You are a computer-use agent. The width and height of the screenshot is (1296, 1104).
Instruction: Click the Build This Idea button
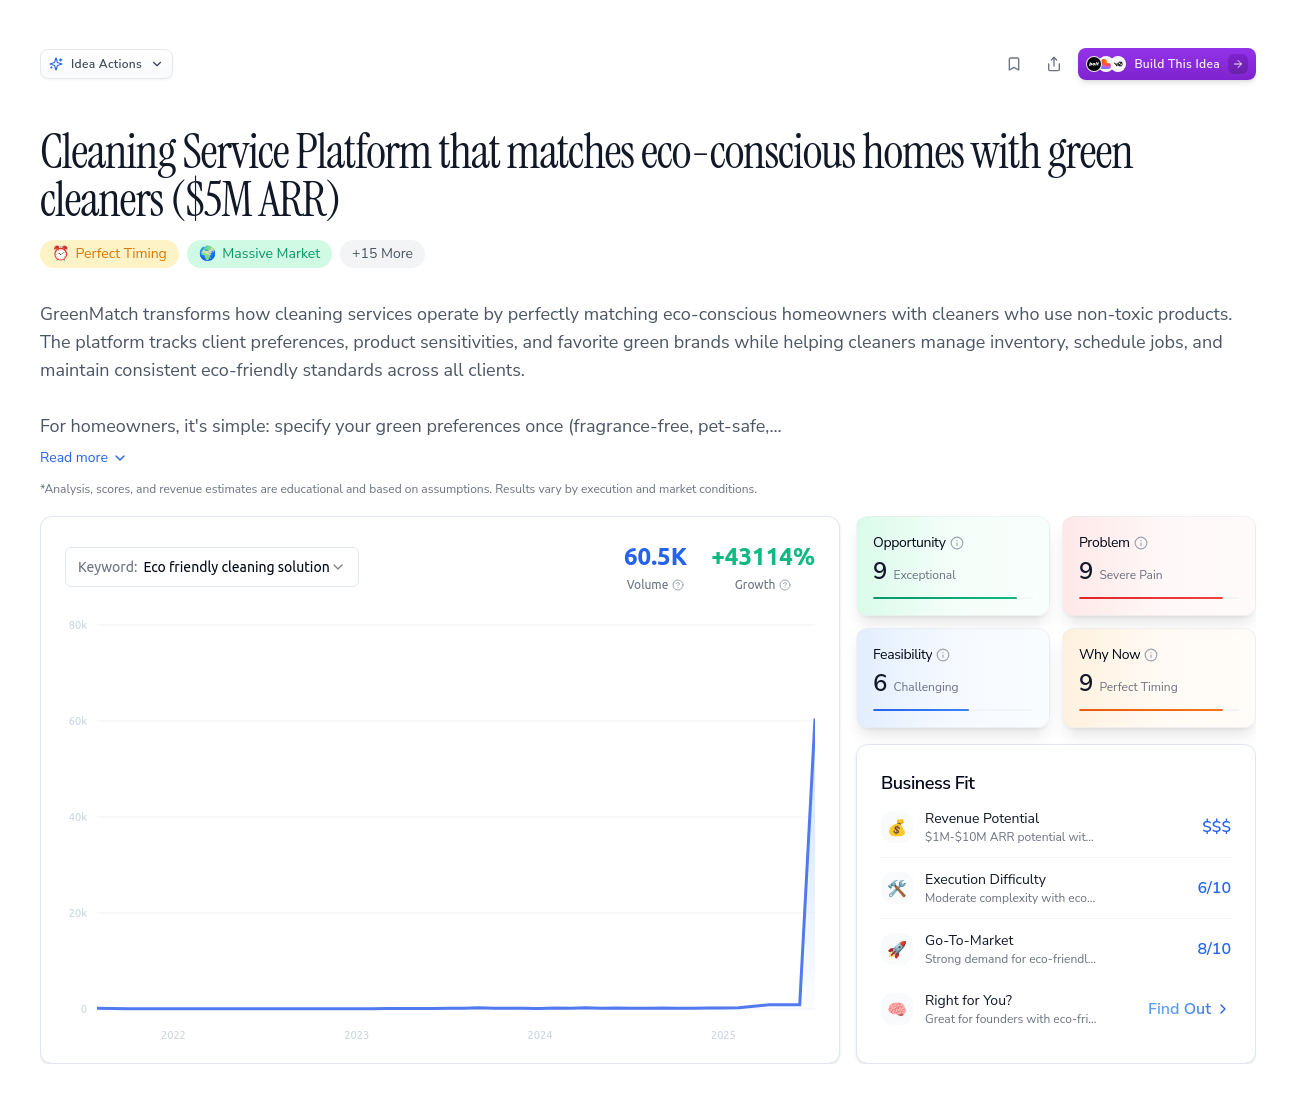pyautogui.click(x=1166, y=64)
